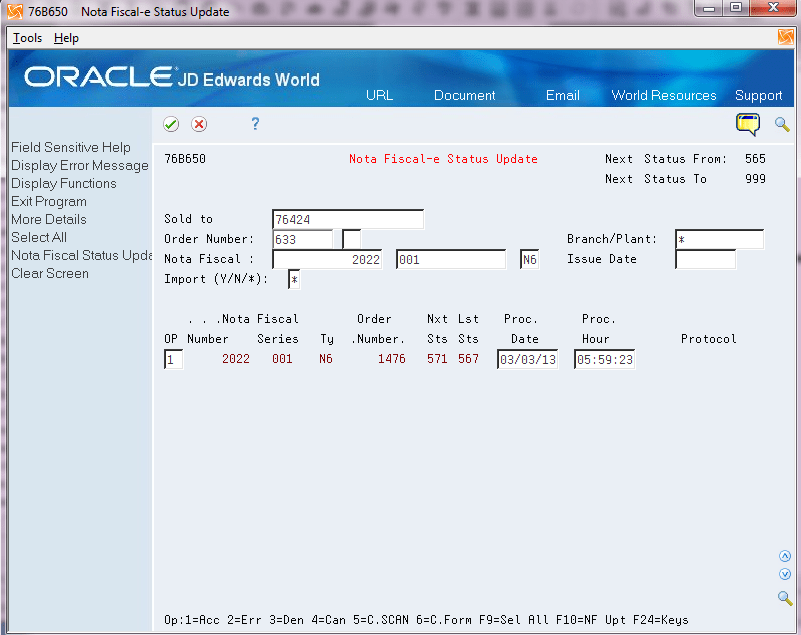Click the bottom-right magnifier search icon
This screenshot has height=635, width=801.
[785, 598]
